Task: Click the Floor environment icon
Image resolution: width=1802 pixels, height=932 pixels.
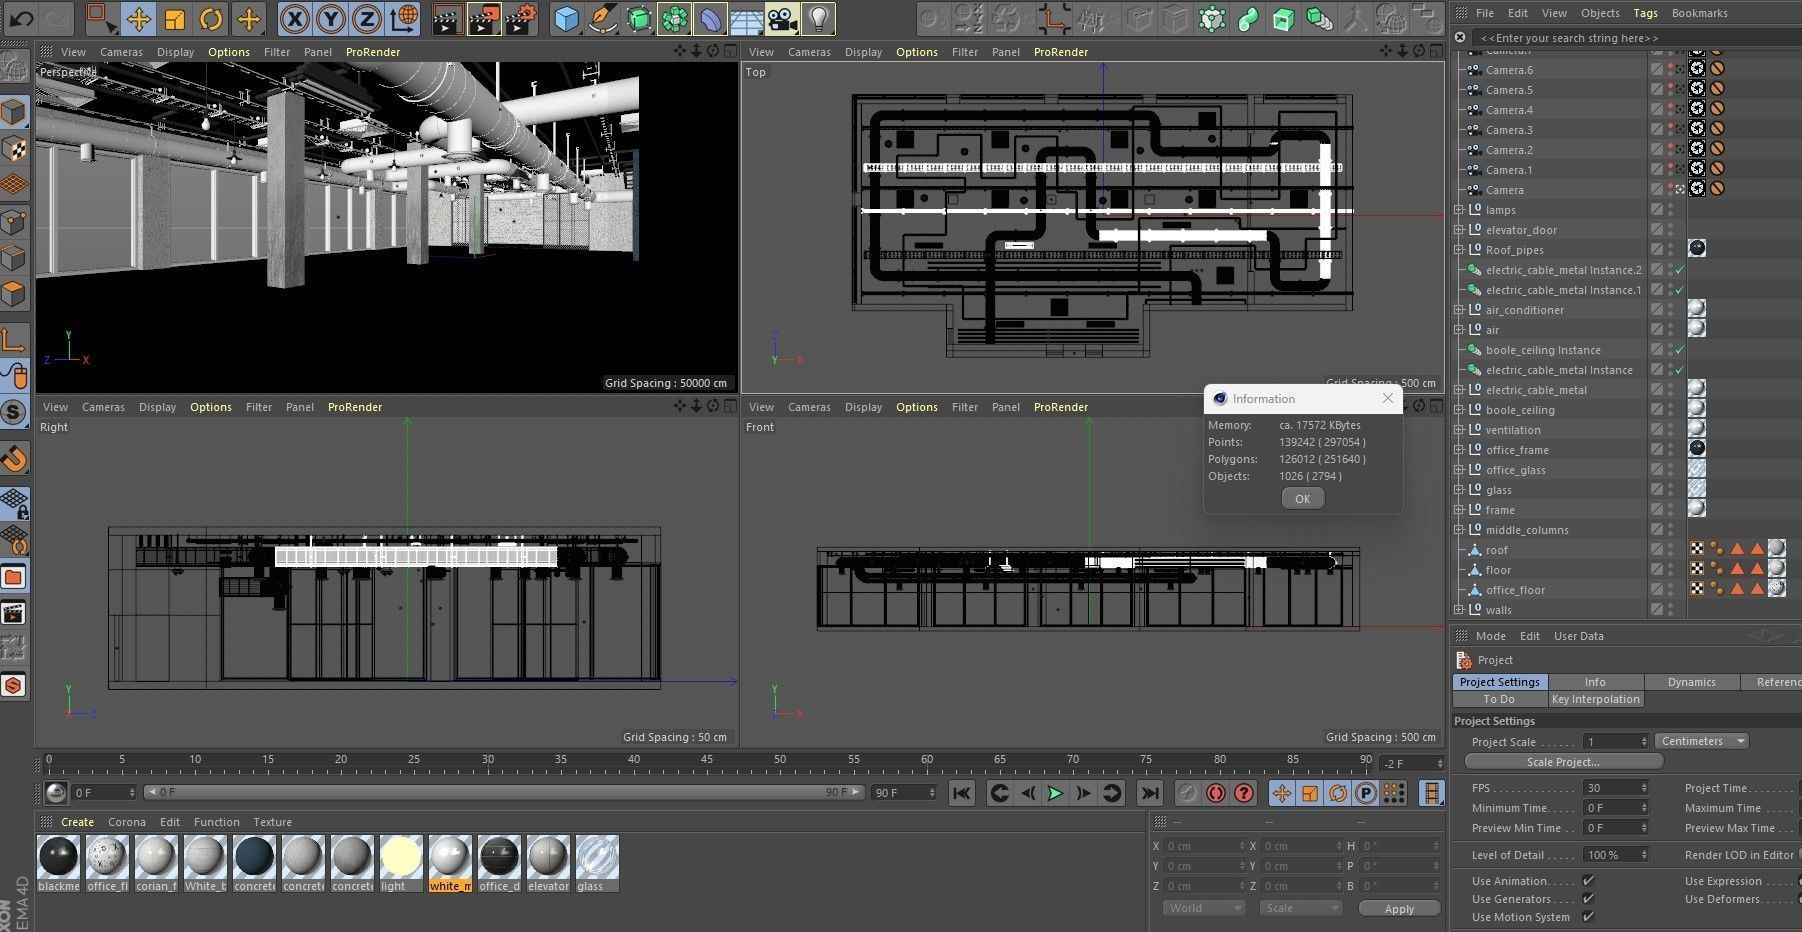Action: [747, 18]
